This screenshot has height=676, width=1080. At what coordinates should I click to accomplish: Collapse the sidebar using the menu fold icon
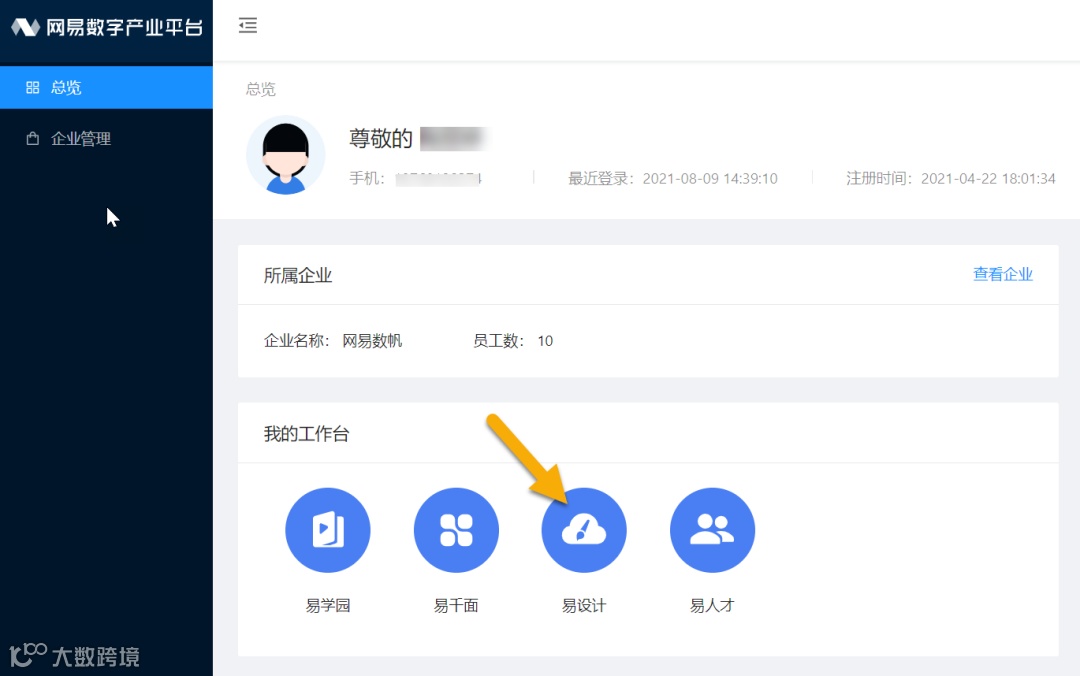click(x=248, y=25)
